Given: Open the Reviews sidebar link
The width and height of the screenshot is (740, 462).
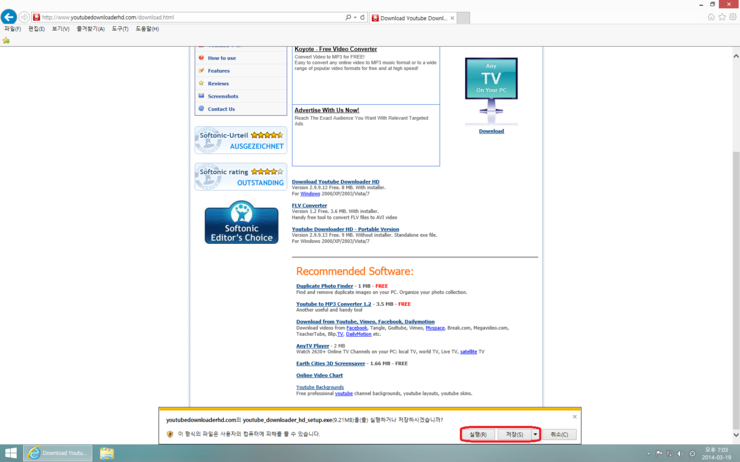Looking at the screenshot, I should click(218, 84).
